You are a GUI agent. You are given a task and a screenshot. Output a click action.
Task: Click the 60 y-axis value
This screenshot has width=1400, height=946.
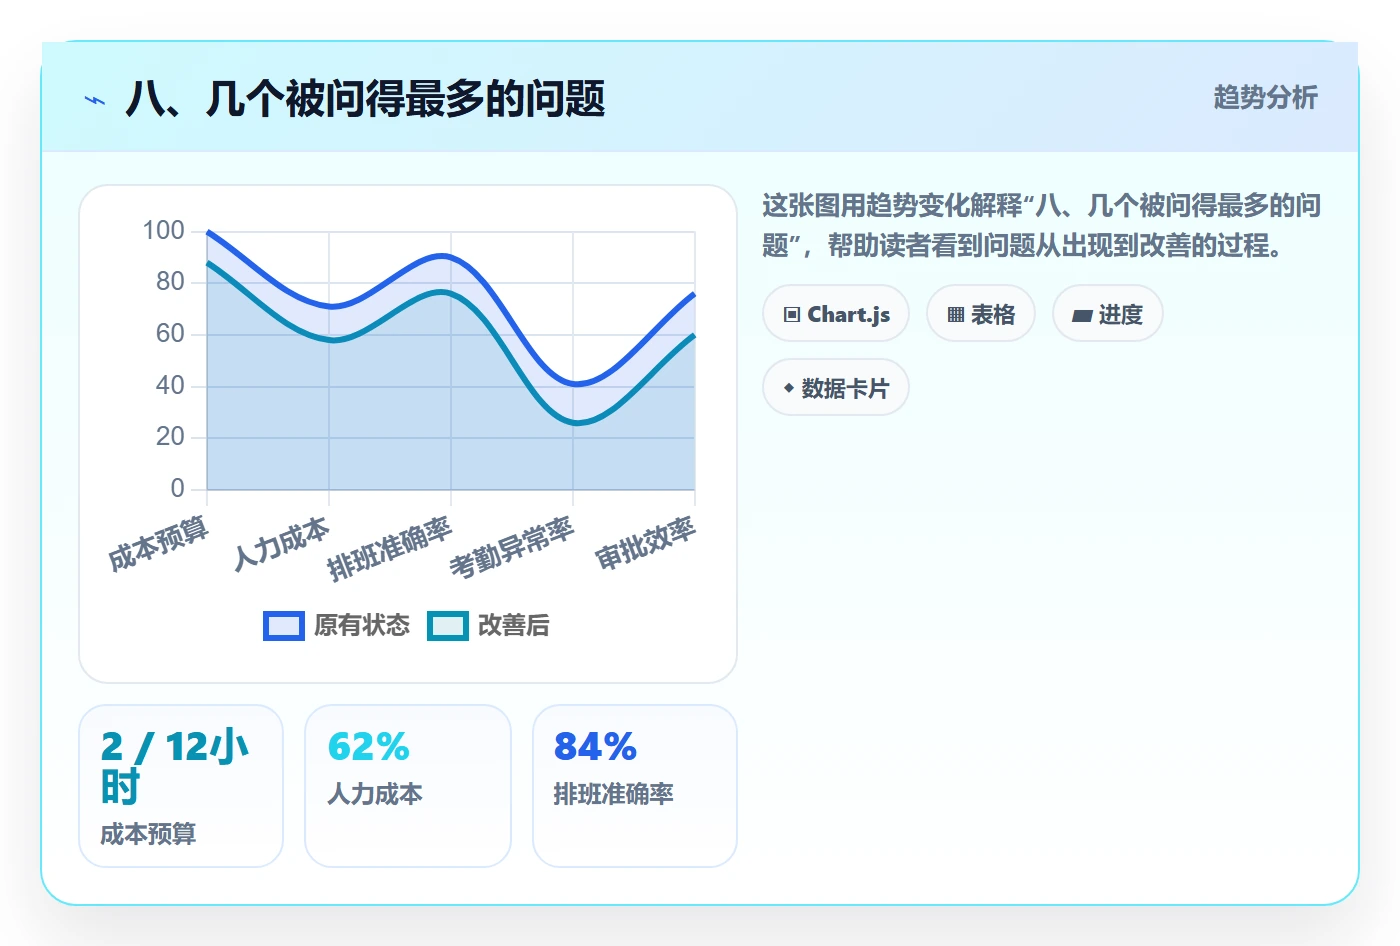pyautogui.click(x=170, y=334)
